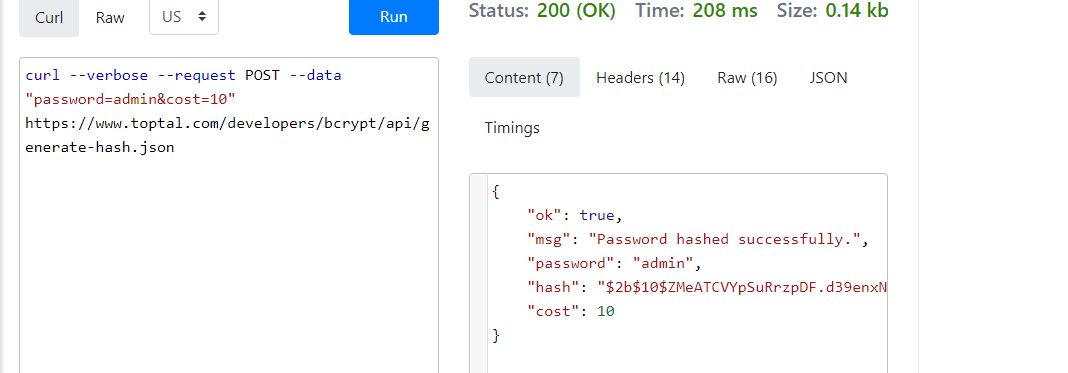
Task: Switch to the JSON response tab
Action: tap(828, 78)
